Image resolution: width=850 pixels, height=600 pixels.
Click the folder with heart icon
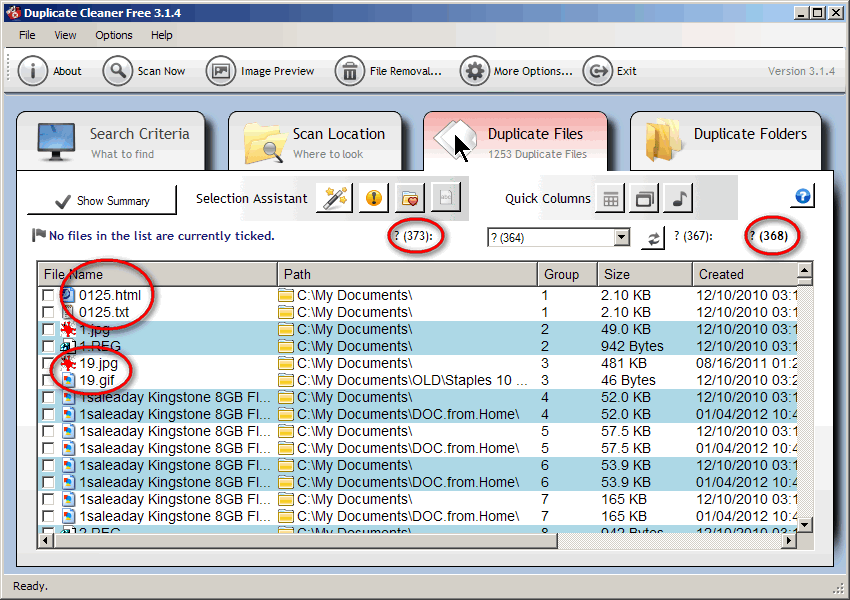[x=408, y=198]
